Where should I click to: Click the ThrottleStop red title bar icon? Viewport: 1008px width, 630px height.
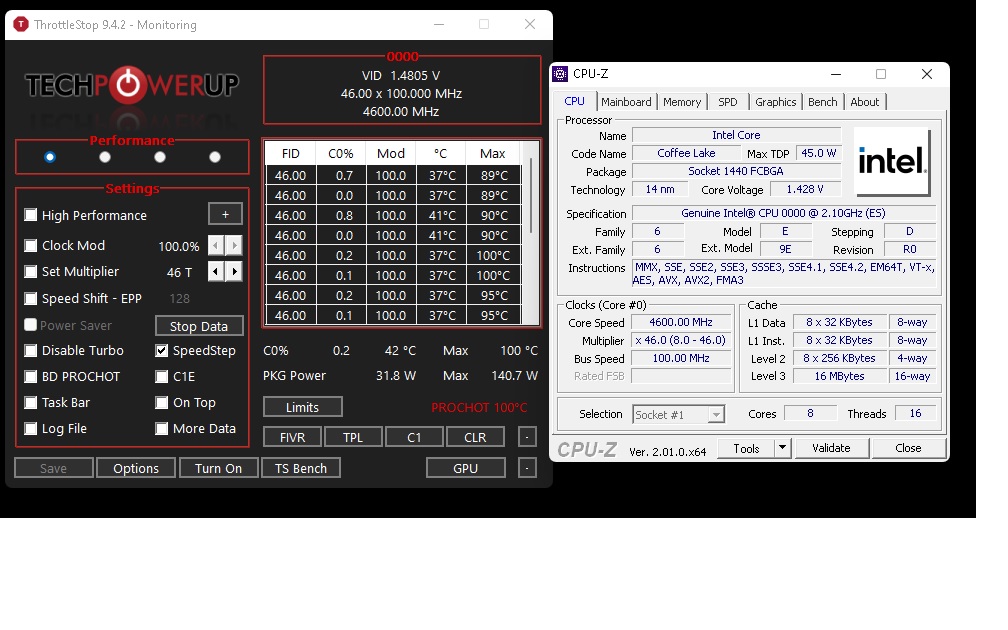(x=21, y=24)
